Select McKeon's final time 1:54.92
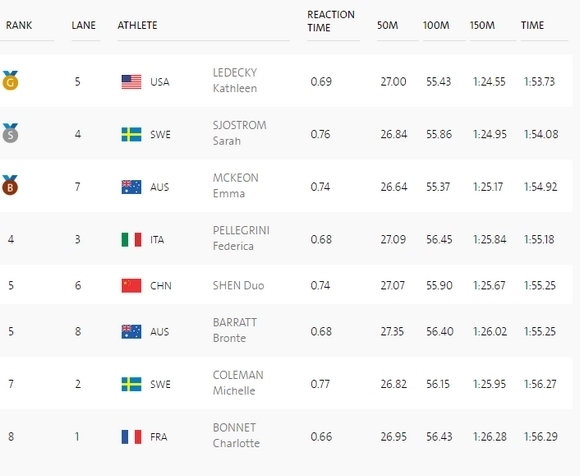580x476 pixels. click(540, 187)
